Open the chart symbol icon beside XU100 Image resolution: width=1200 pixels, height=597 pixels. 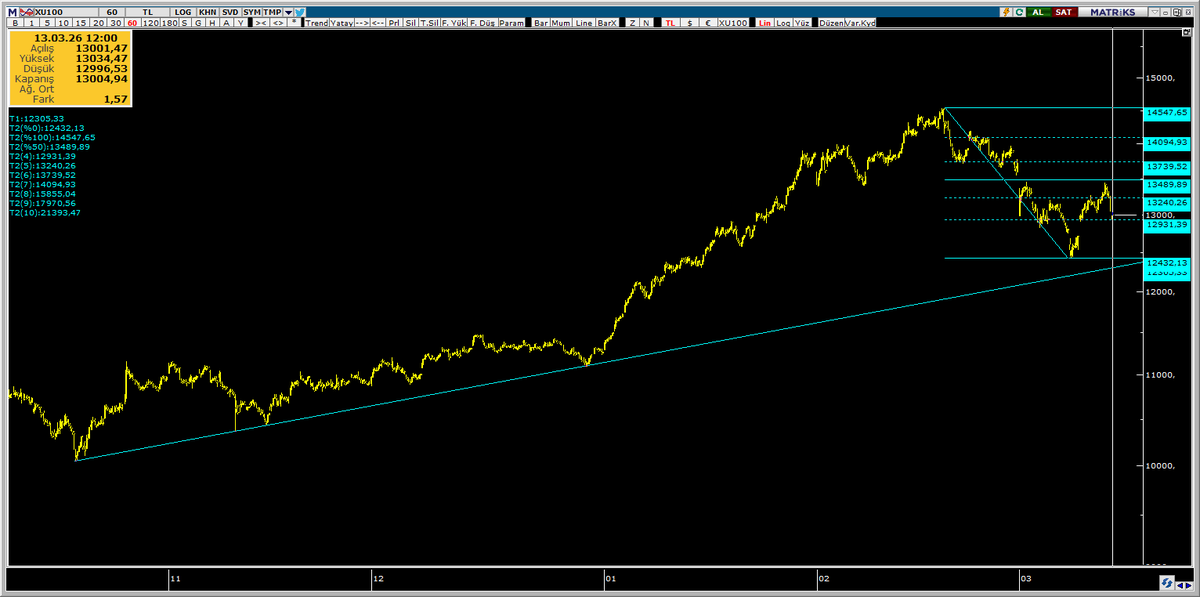point(29,11)
